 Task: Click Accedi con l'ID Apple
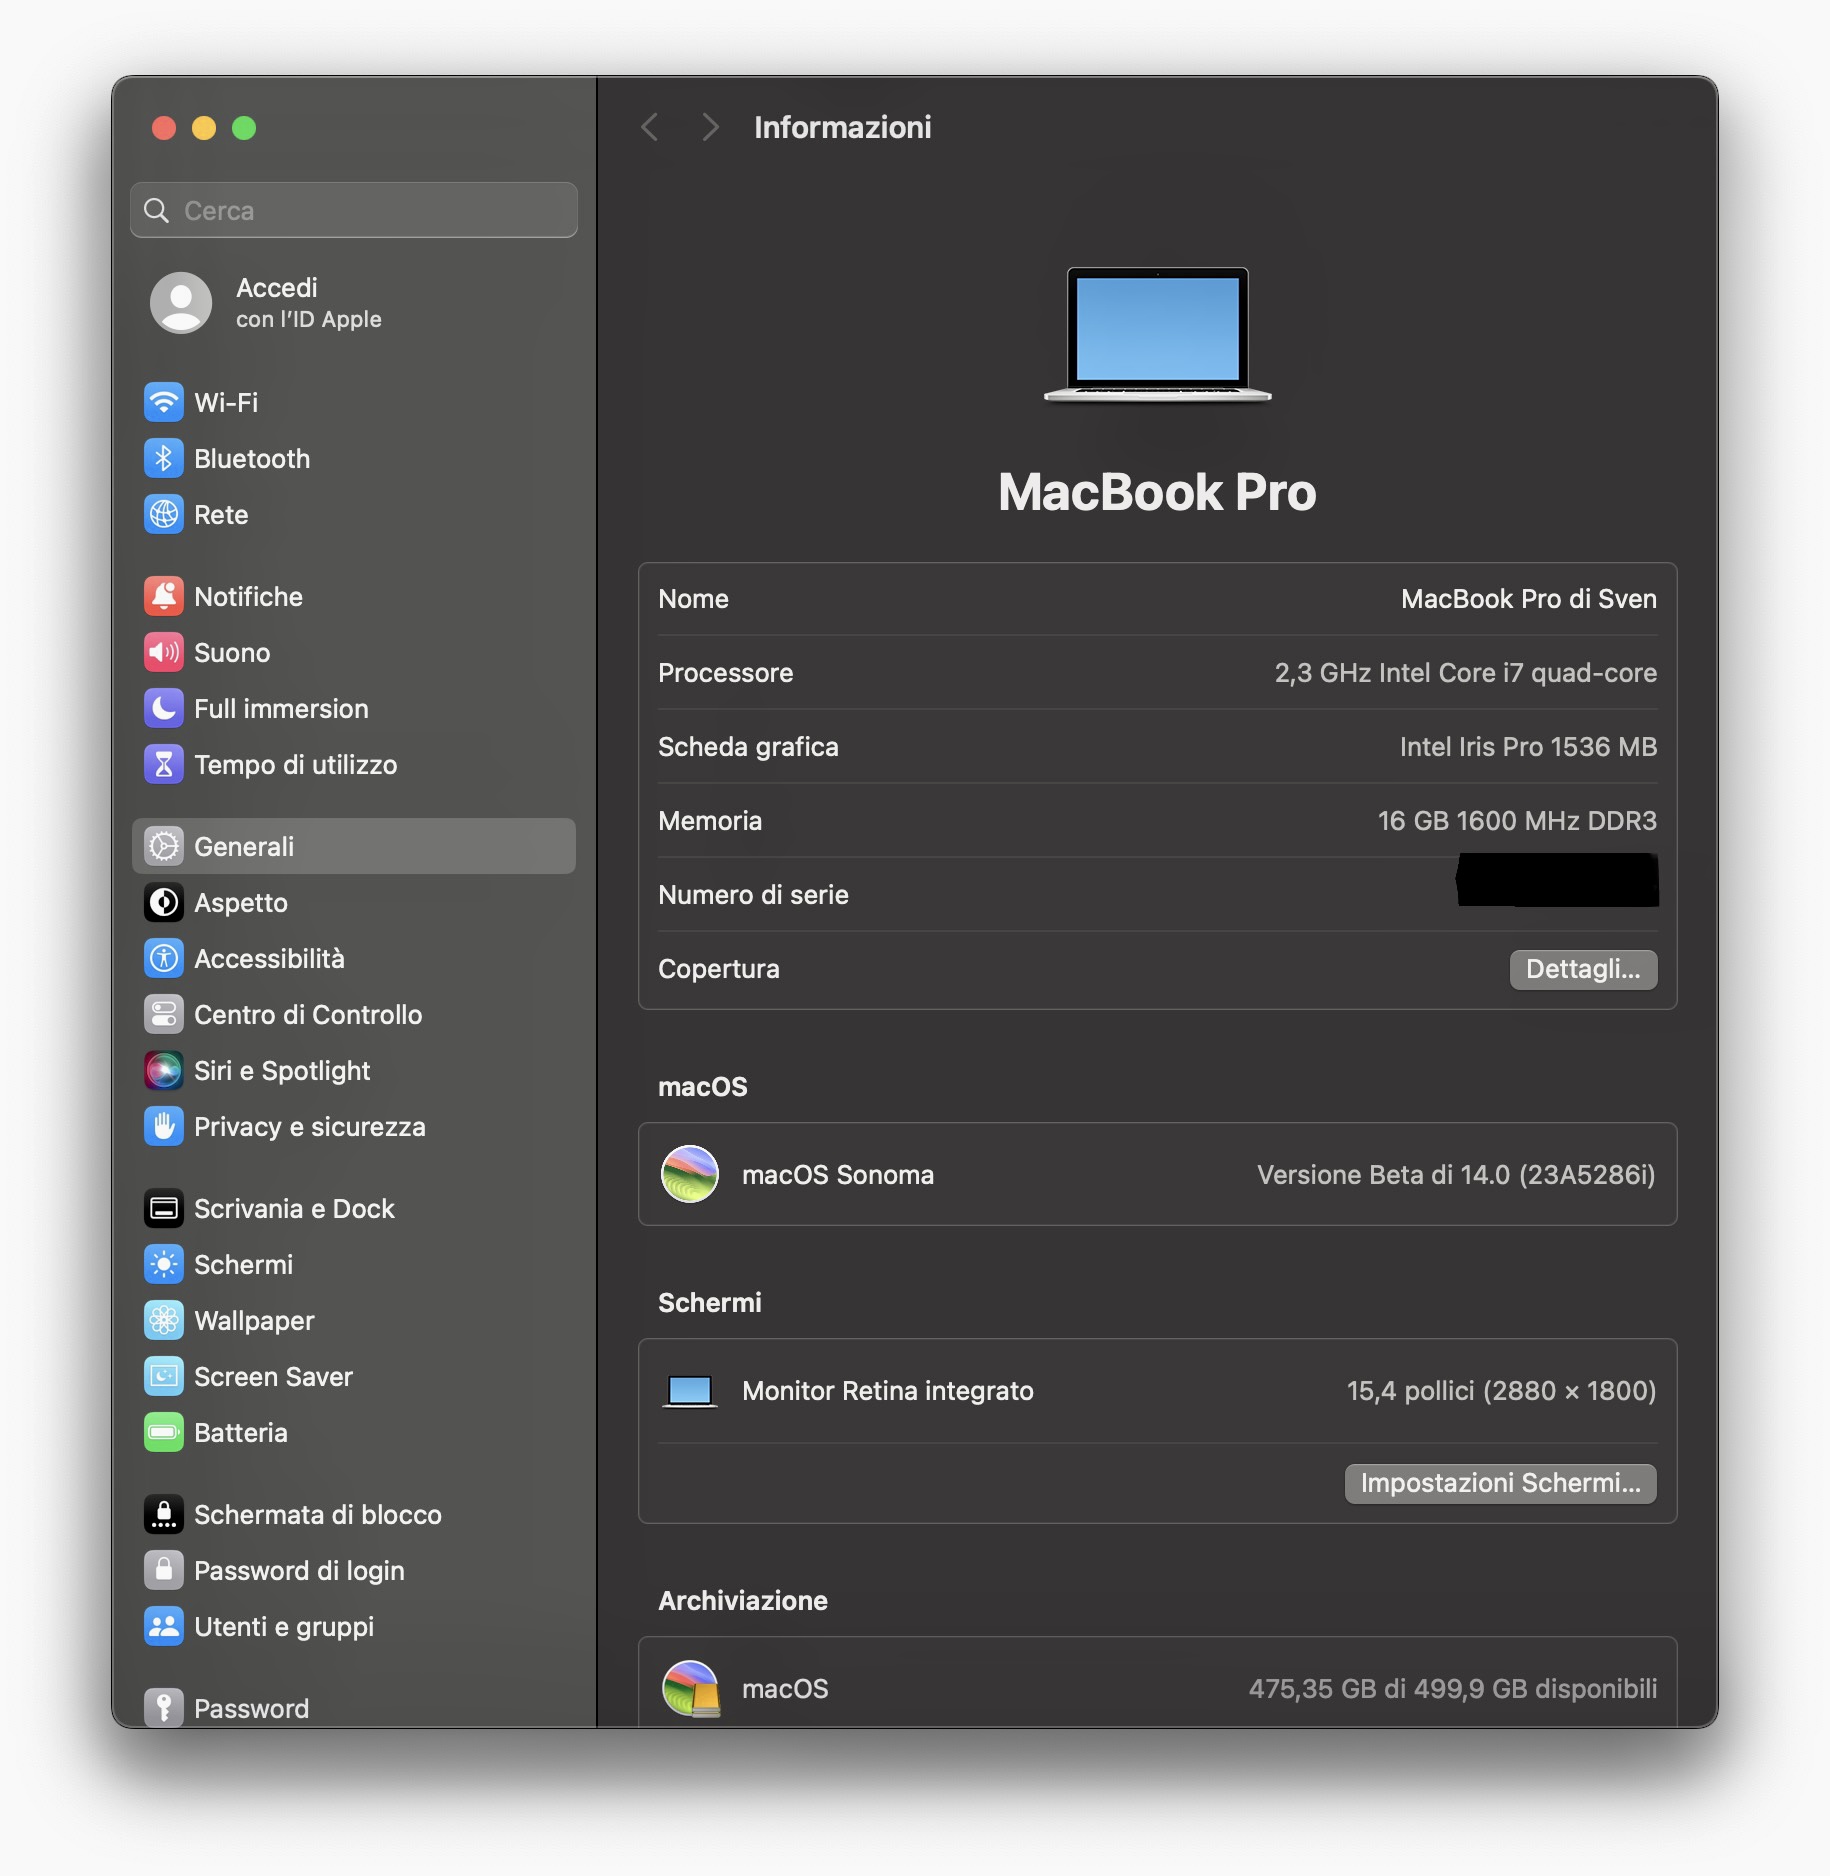tap(308, 302)
